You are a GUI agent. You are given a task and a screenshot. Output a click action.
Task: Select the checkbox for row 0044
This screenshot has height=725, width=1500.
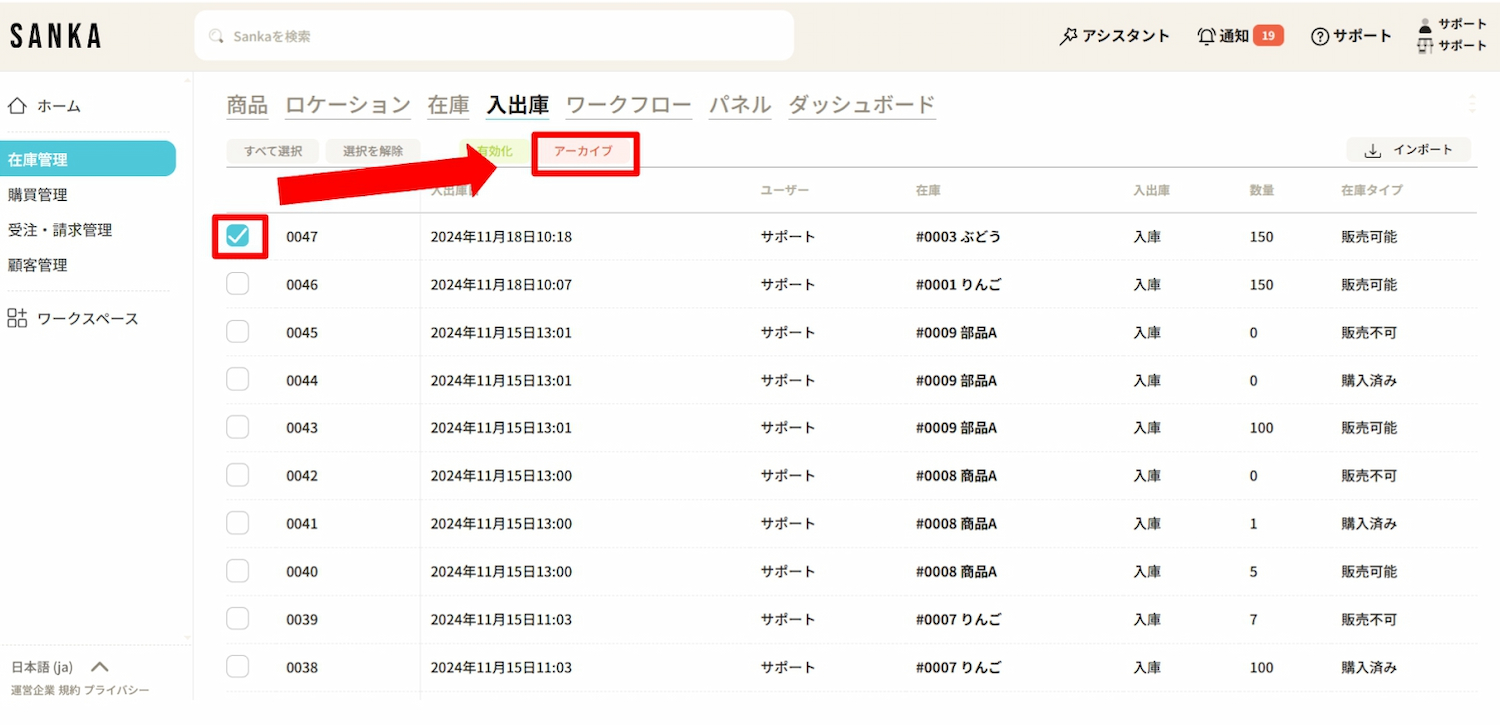(x=238, y=380)
